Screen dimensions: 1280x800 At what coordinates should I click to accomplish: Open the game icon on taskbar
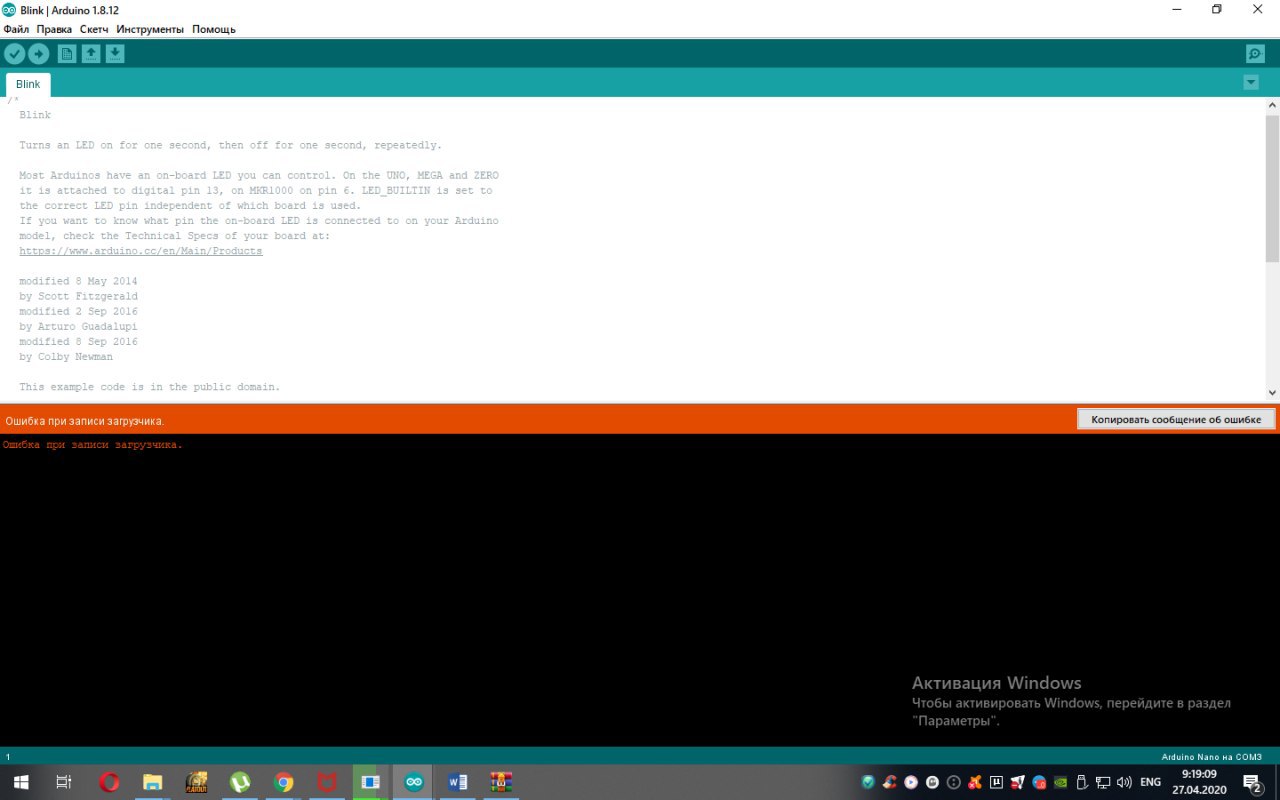point(197,782)
